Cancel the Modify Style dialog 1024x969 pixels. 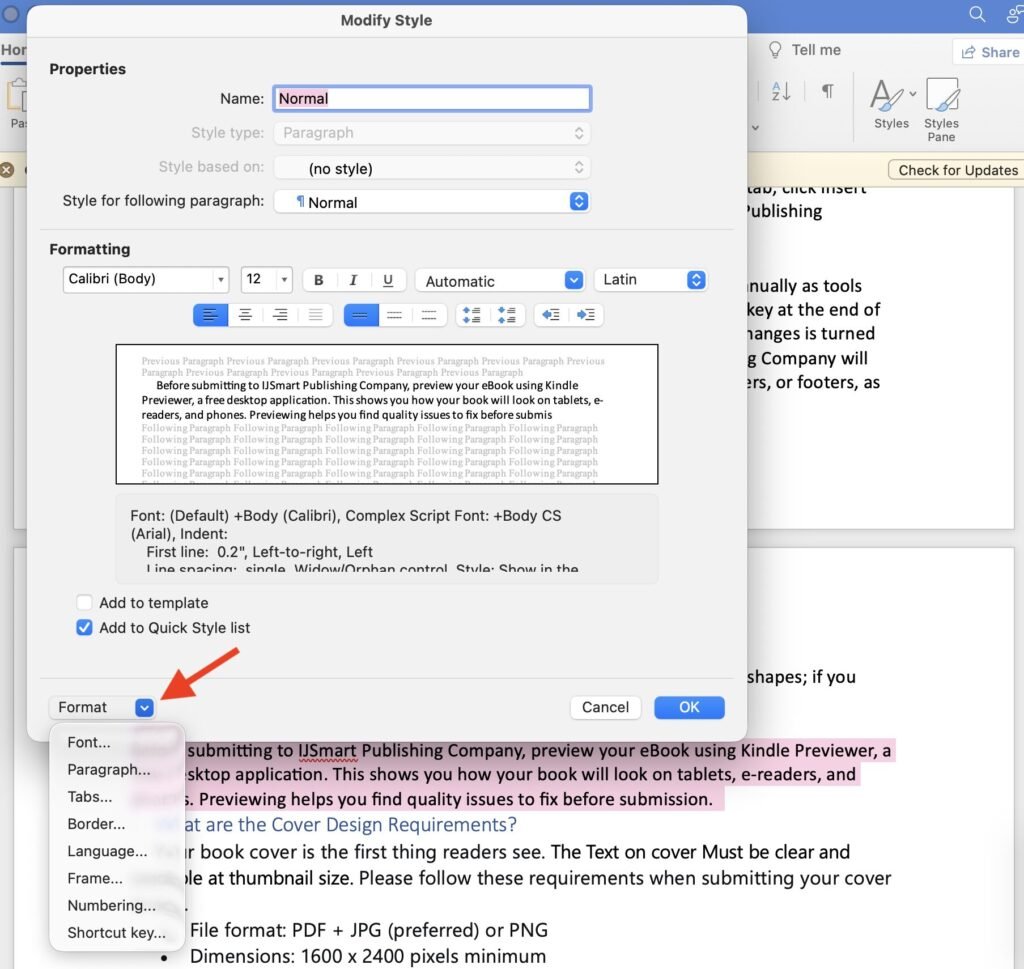pyautogui.click(x=605, y=707)
